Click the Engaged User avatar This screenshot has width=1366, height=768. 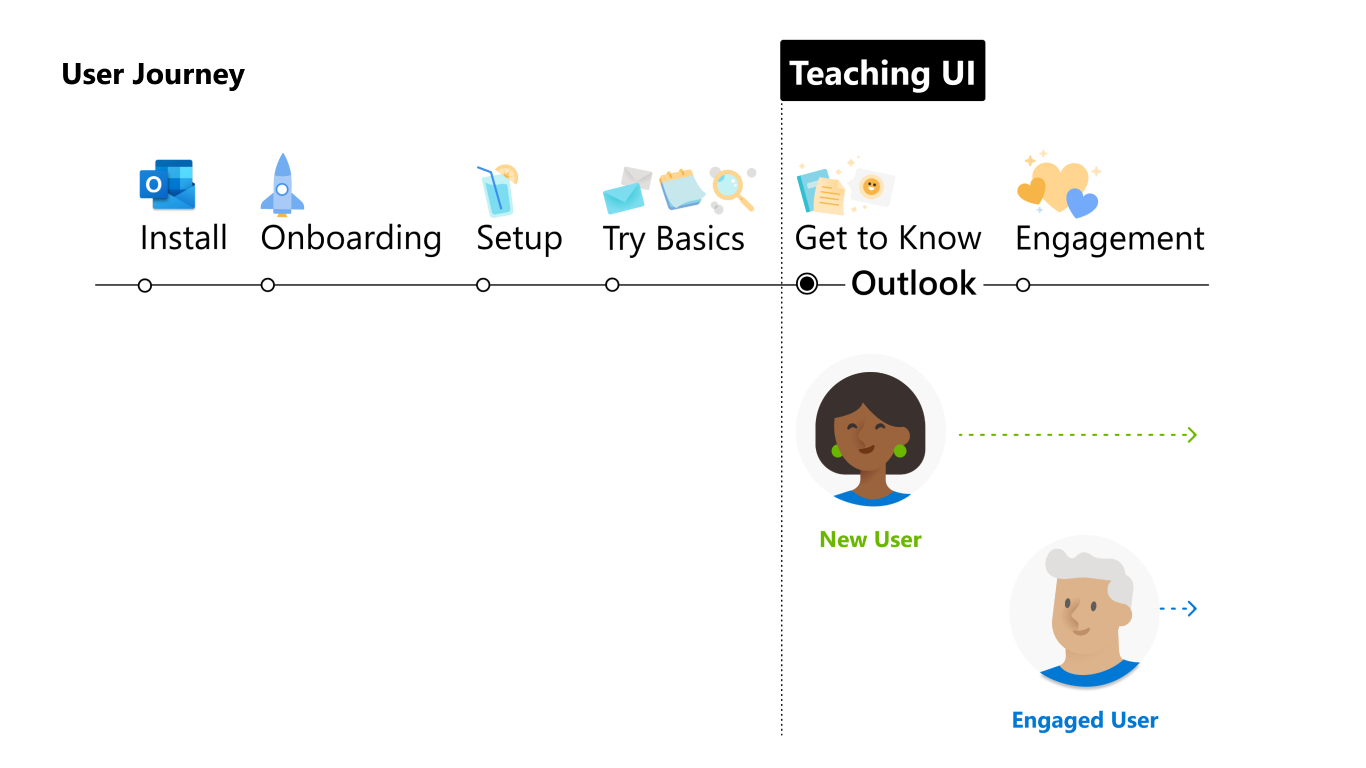click(1084, 612)
